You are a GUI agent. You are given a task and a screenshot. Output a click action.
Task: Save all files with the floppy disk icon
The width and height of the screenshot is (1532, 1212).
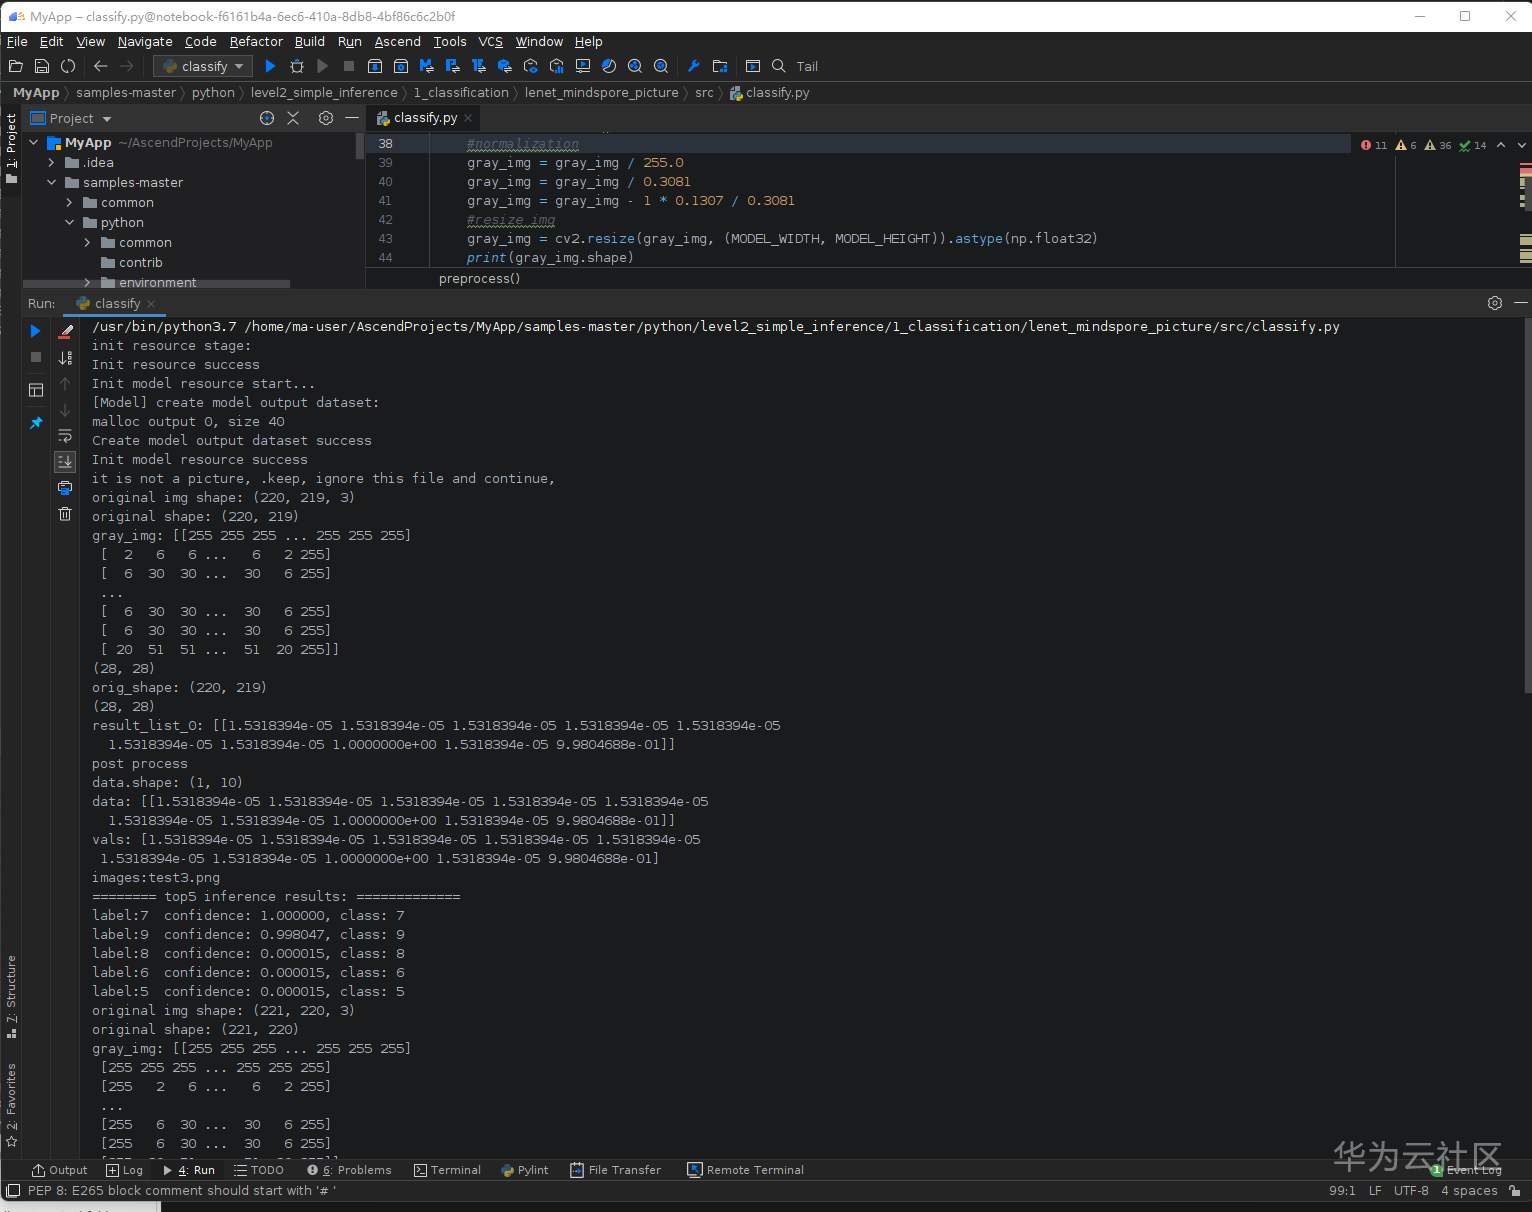[42, 66]
